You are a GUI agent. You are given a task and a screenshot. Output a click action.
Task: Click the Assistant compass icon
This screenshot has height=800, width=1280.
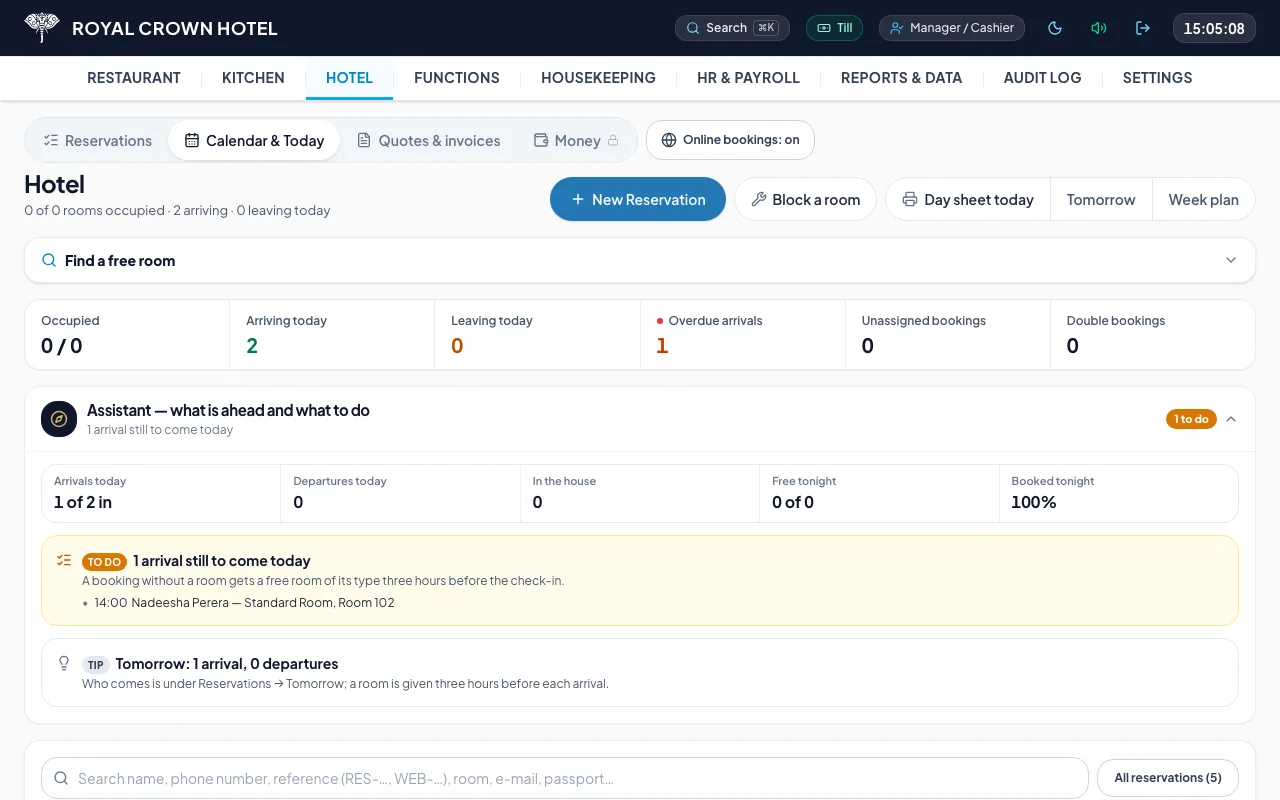click(x=59, y=419)
